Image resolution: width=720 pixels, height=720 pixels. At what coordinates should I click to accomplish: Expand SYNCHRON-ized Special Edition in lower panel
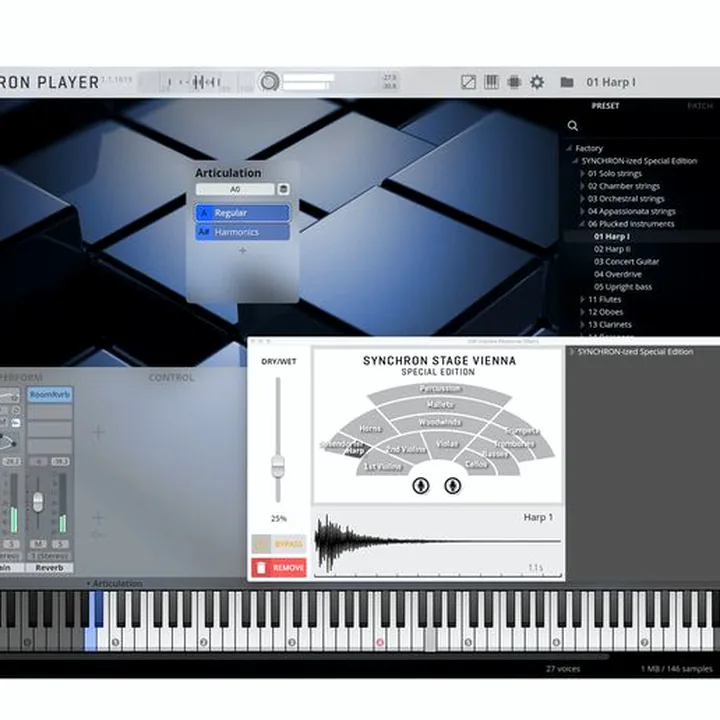point(572,352)
